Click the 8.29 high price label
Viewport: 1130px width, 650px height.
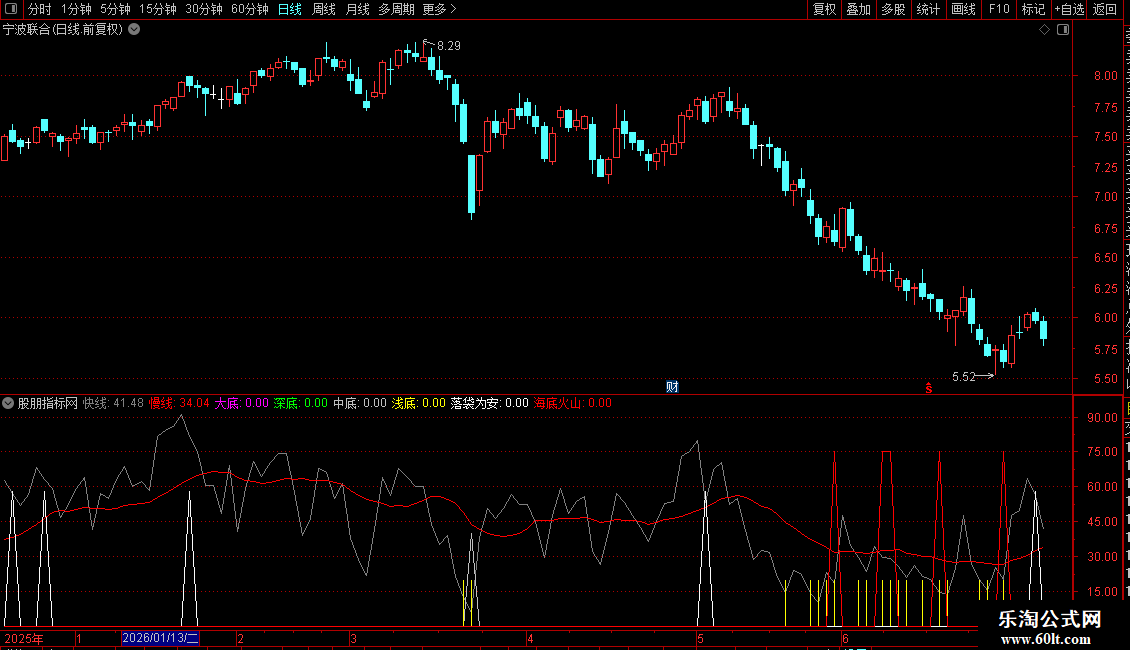448,46
